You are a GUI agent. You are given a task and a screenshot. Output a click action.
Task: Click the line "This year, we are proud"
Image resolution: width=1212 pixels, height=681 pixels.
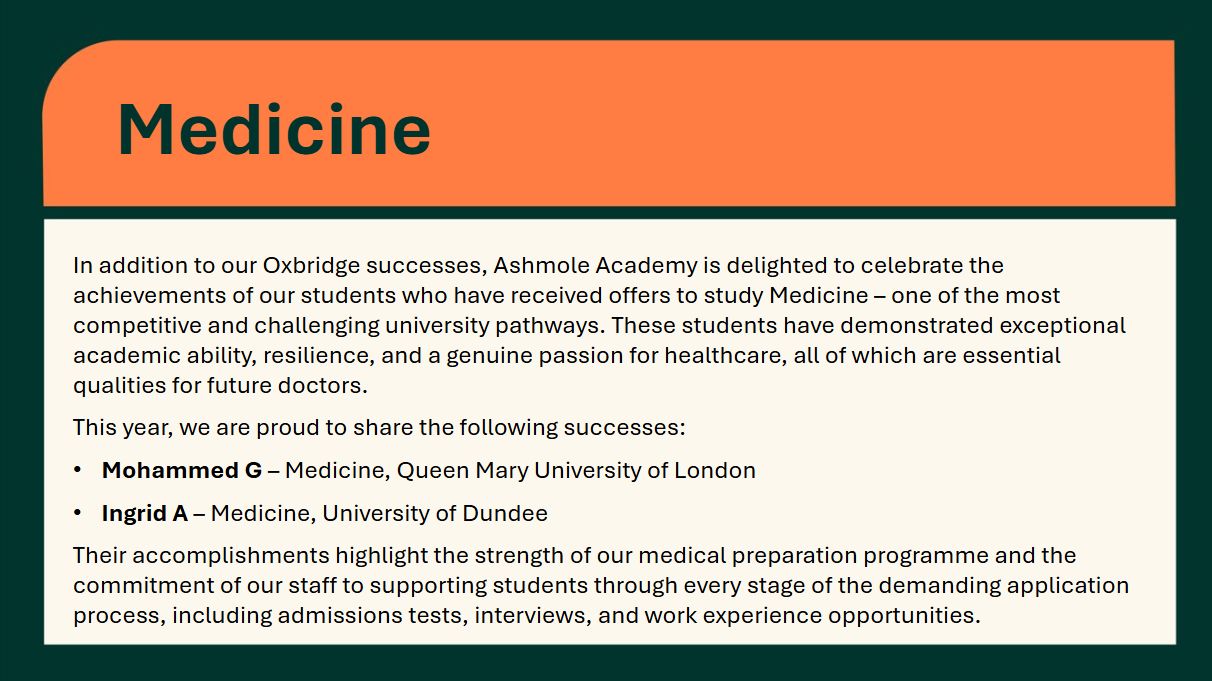[379, 428]
